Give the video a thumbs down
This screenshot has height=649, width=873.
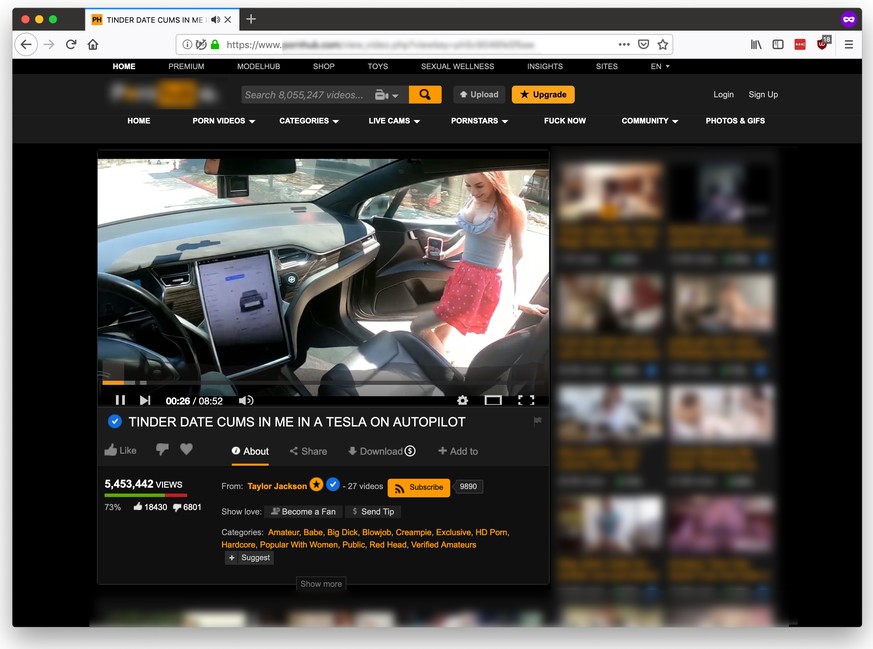tap(162, 450)
